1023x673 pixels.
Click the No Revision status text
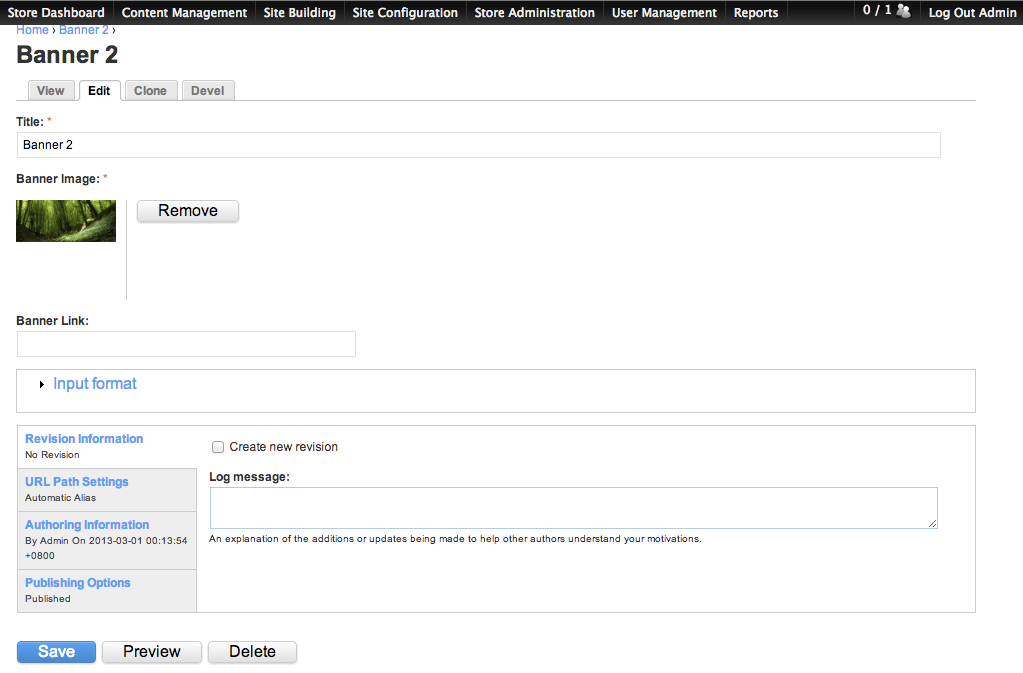click(52, 455)
